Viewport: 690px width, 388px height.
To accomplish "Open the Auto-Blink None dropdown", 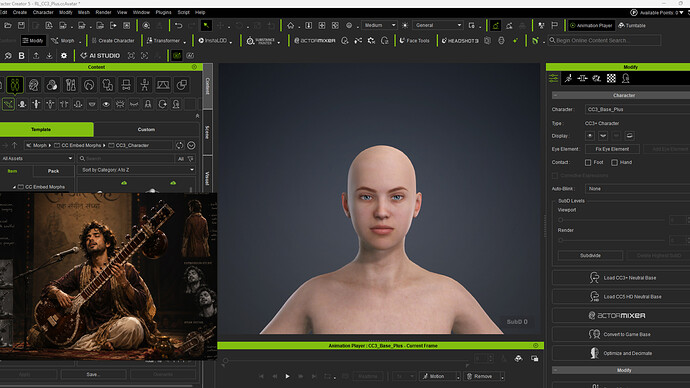I will pyautogui.click(x=637, y=189).
